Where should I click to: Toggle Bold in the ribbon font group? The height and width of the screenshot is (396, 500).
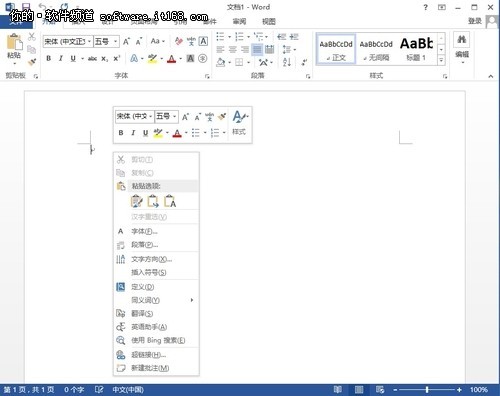[49, 59]
